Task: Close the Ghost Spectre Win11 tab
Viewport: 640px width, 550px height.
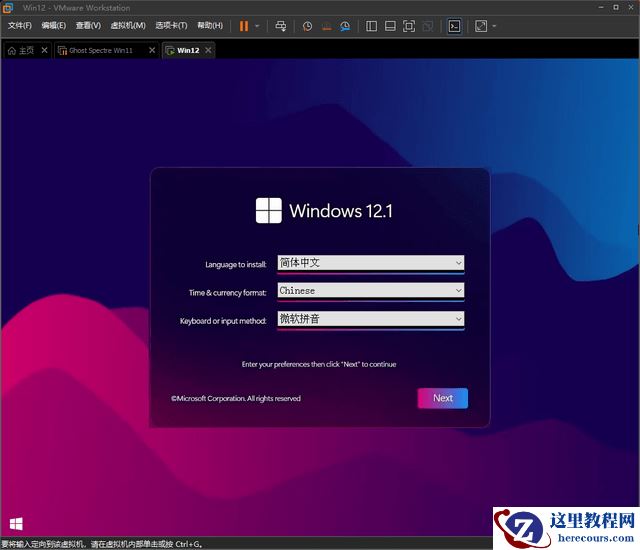Action: pos(152,50)
